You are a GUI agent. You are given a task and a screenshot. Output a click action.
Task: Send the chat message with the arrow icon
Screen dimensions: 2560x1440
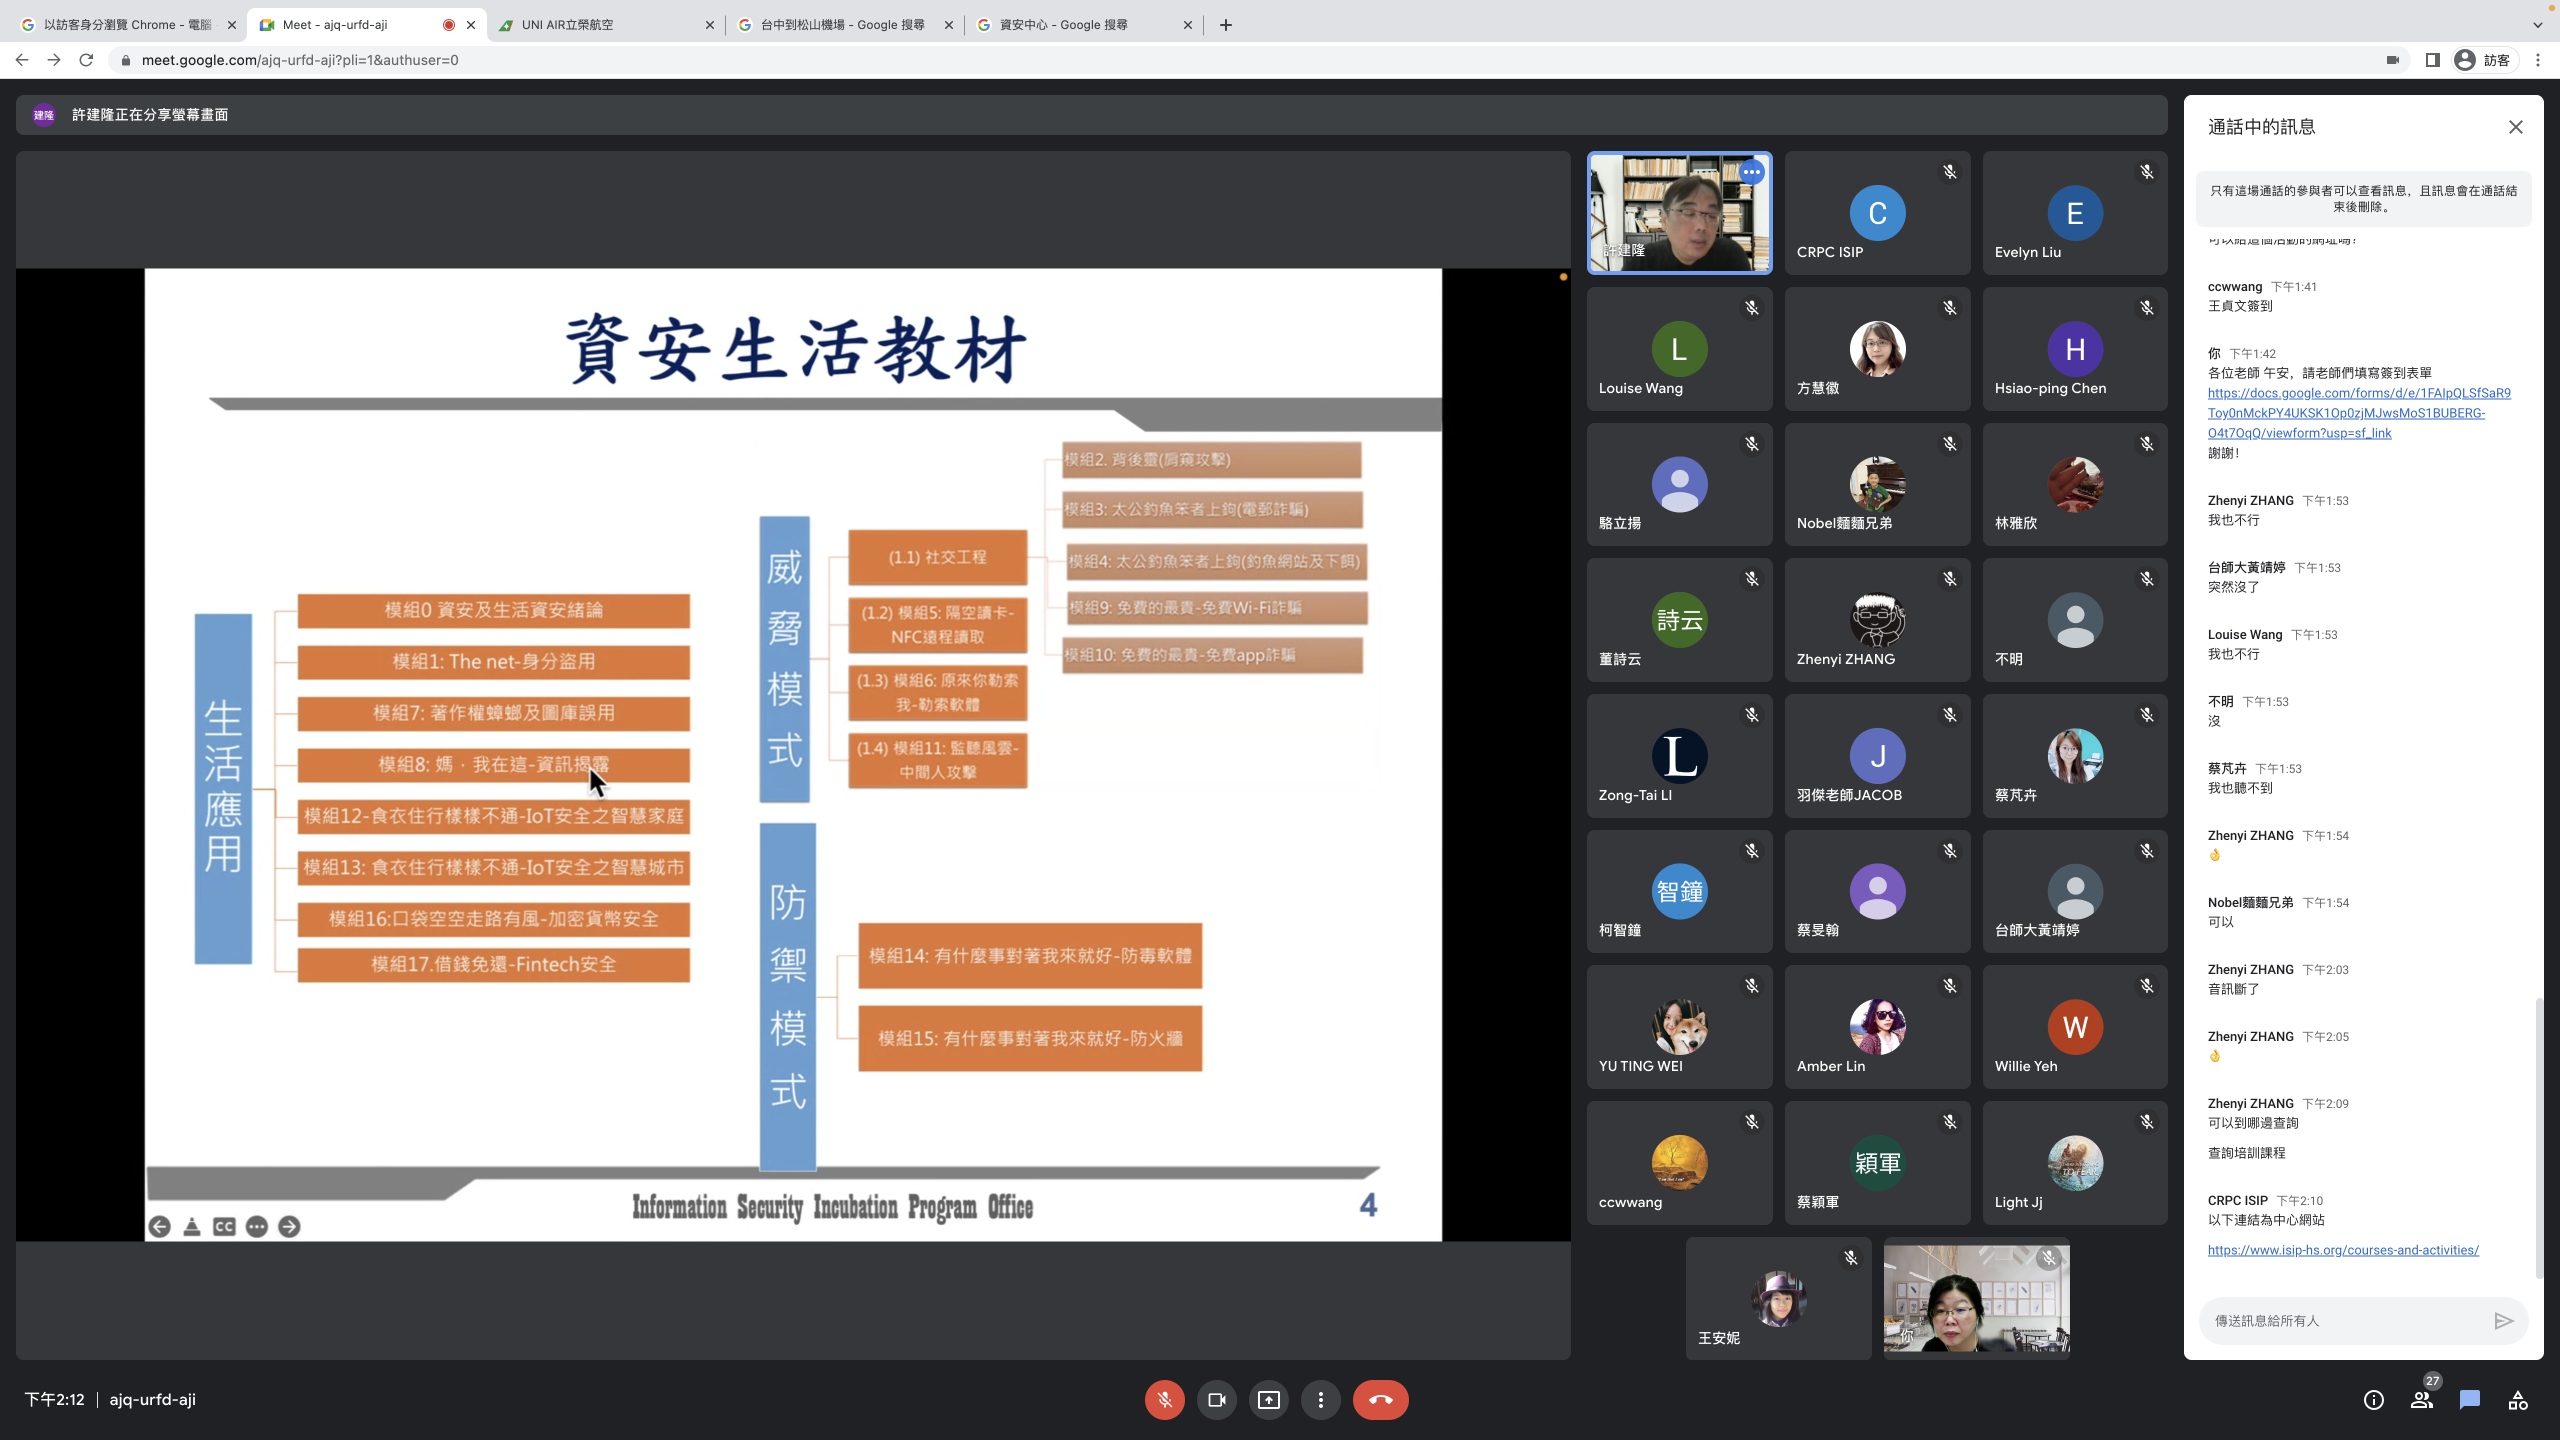pyautogui.click(x=2503, y=1321)
